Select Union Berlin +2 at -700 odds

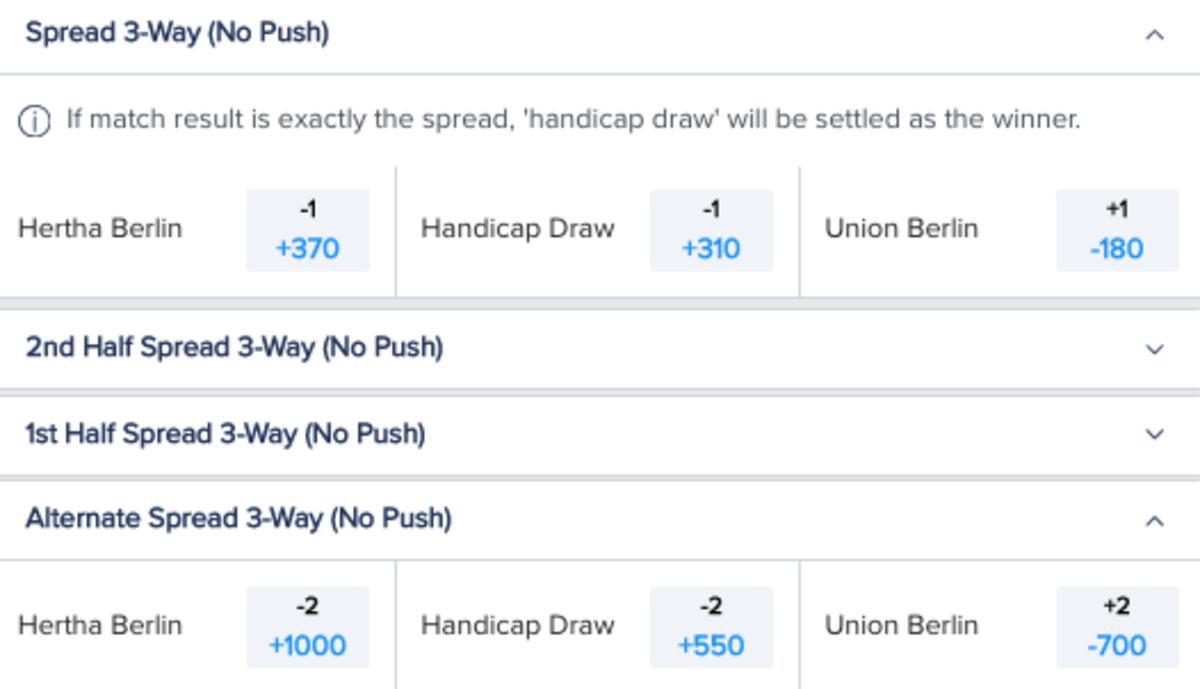1117,627
